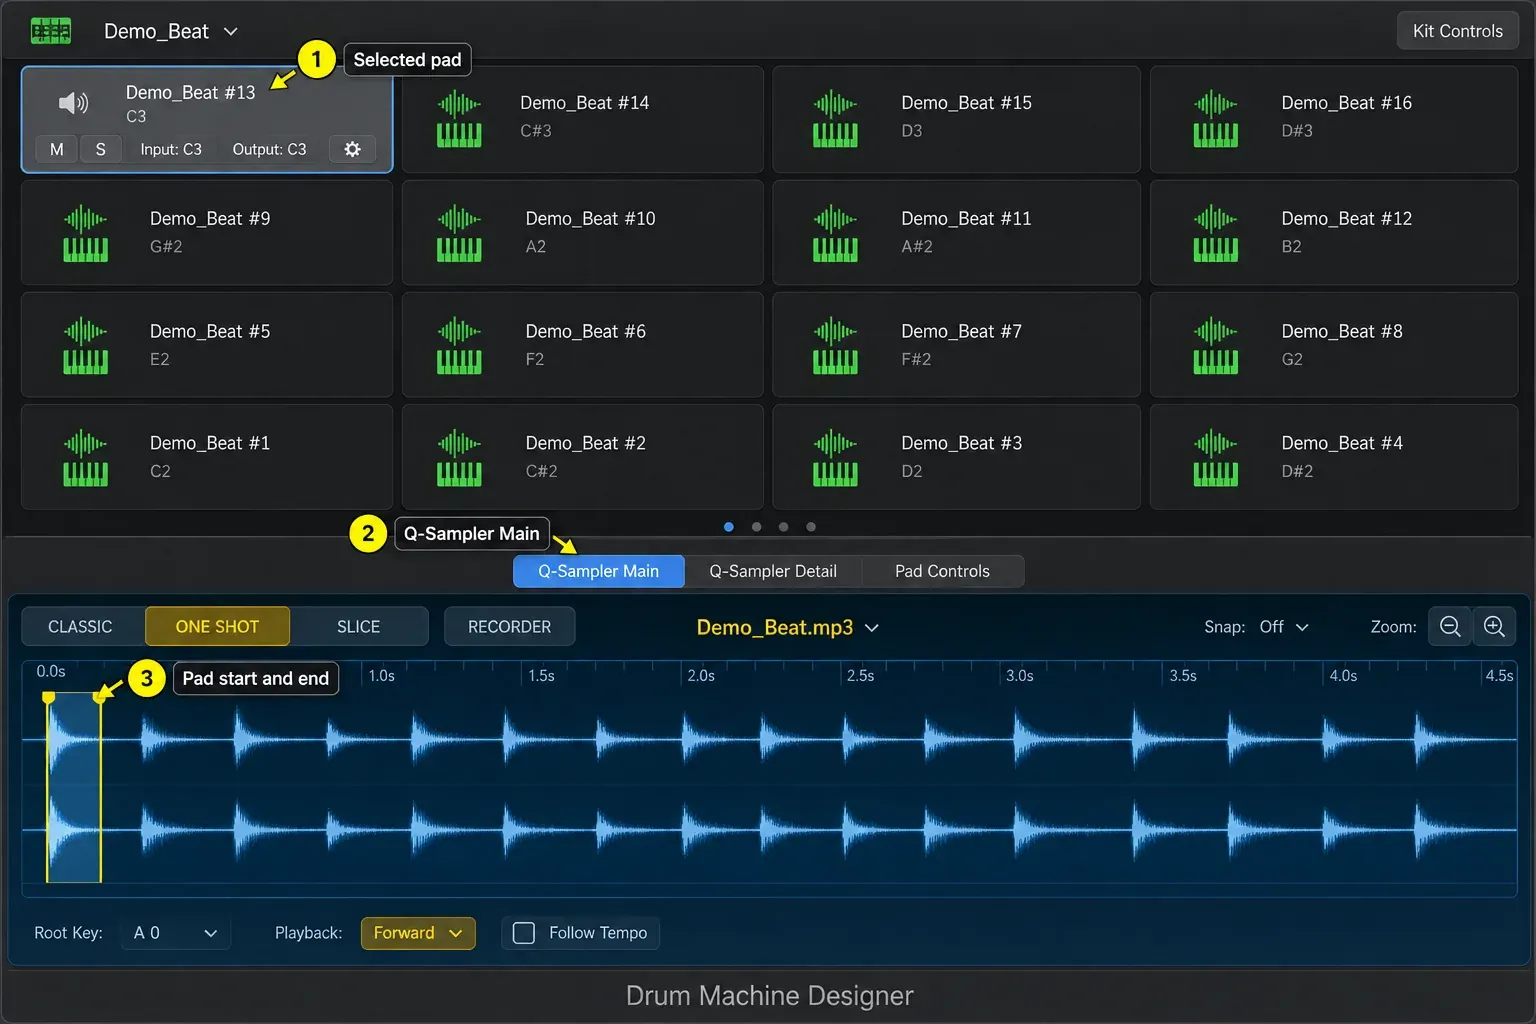
Task: Click the green drum grid icon
Action: click(x=51, y=31)
